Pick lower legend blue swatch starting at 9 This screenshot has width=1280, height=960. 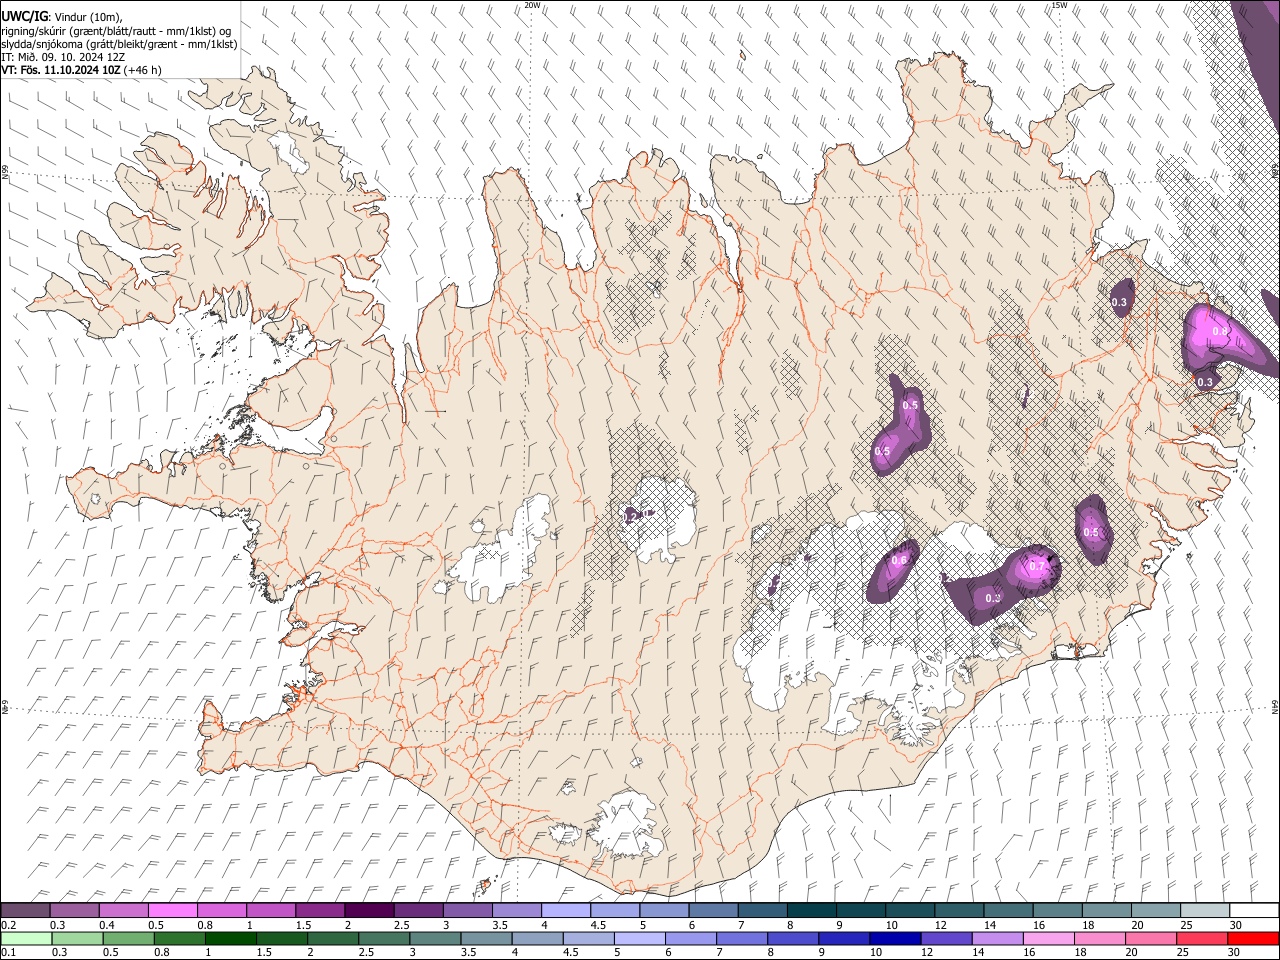[844, 939]
